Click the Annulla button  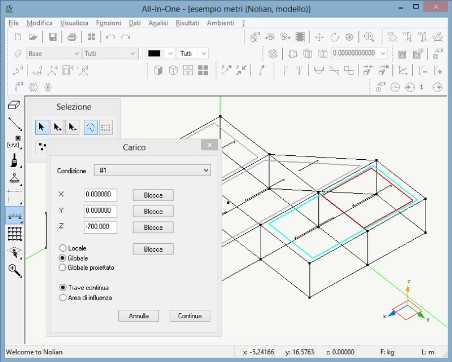(138, 316)
